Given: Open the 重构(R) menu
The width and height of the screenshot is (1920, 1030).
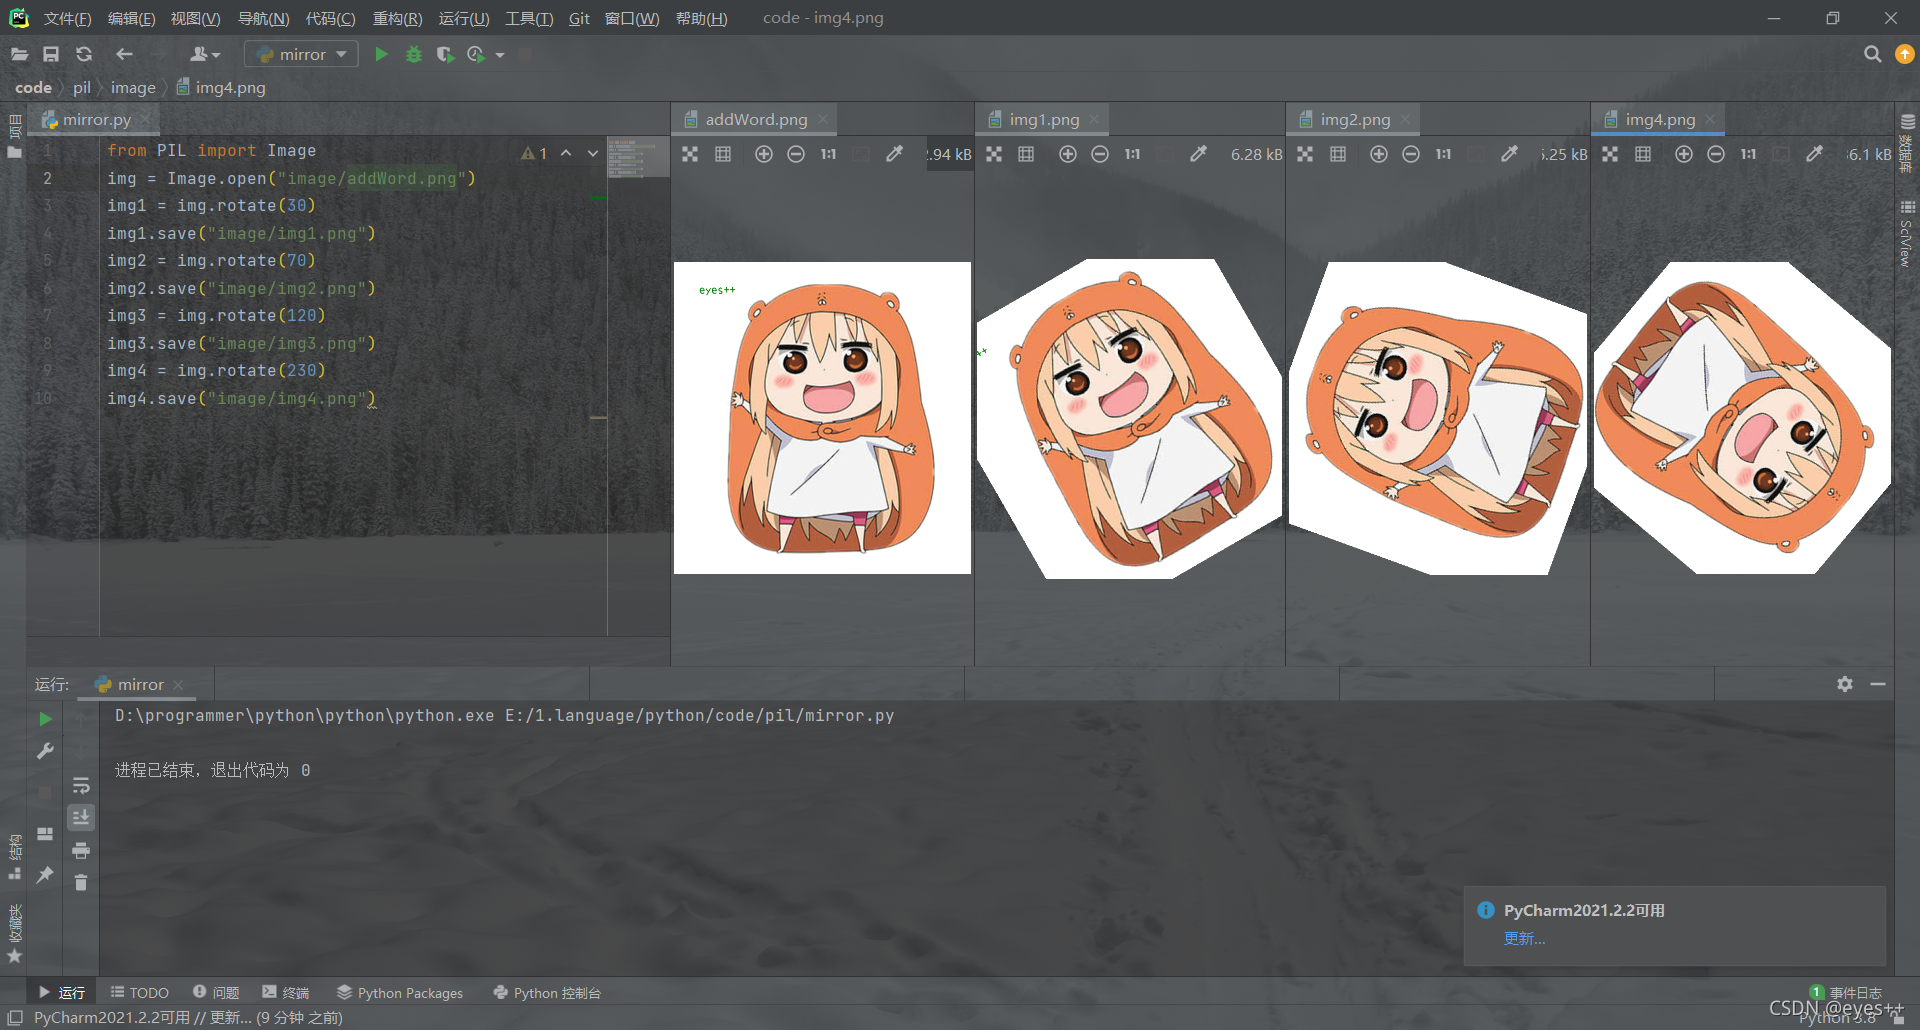Looking at the screenshot, I should pos(397,18).
